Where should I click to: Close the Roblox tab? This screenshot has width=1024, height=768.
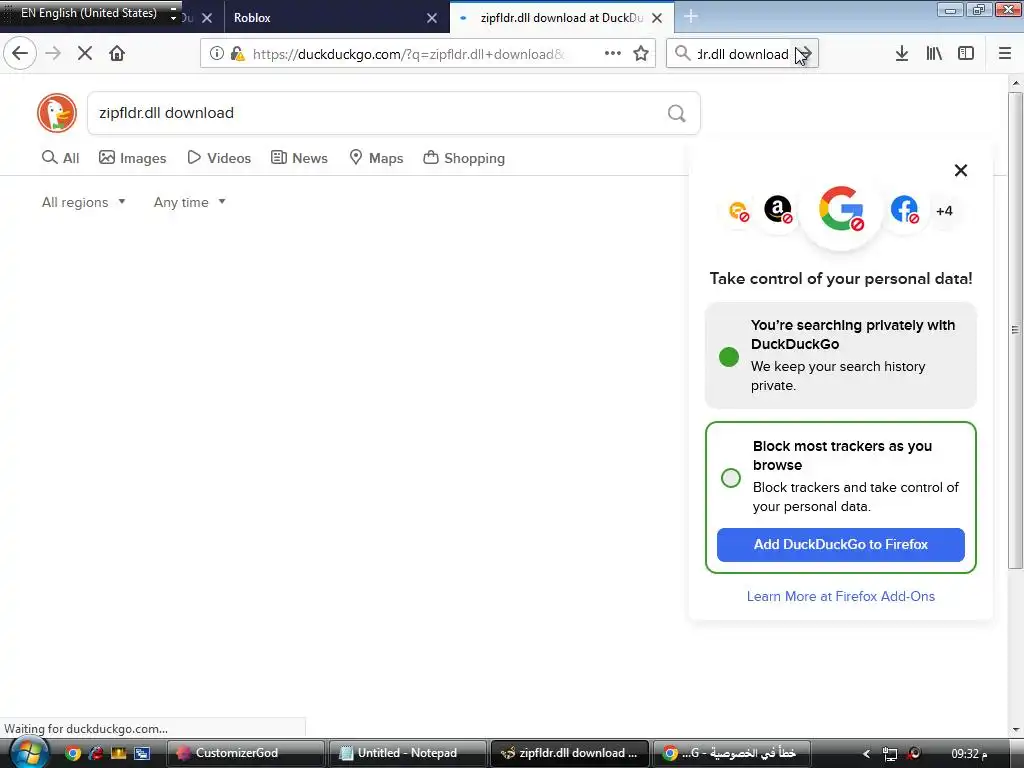click(x=432, y=18)
